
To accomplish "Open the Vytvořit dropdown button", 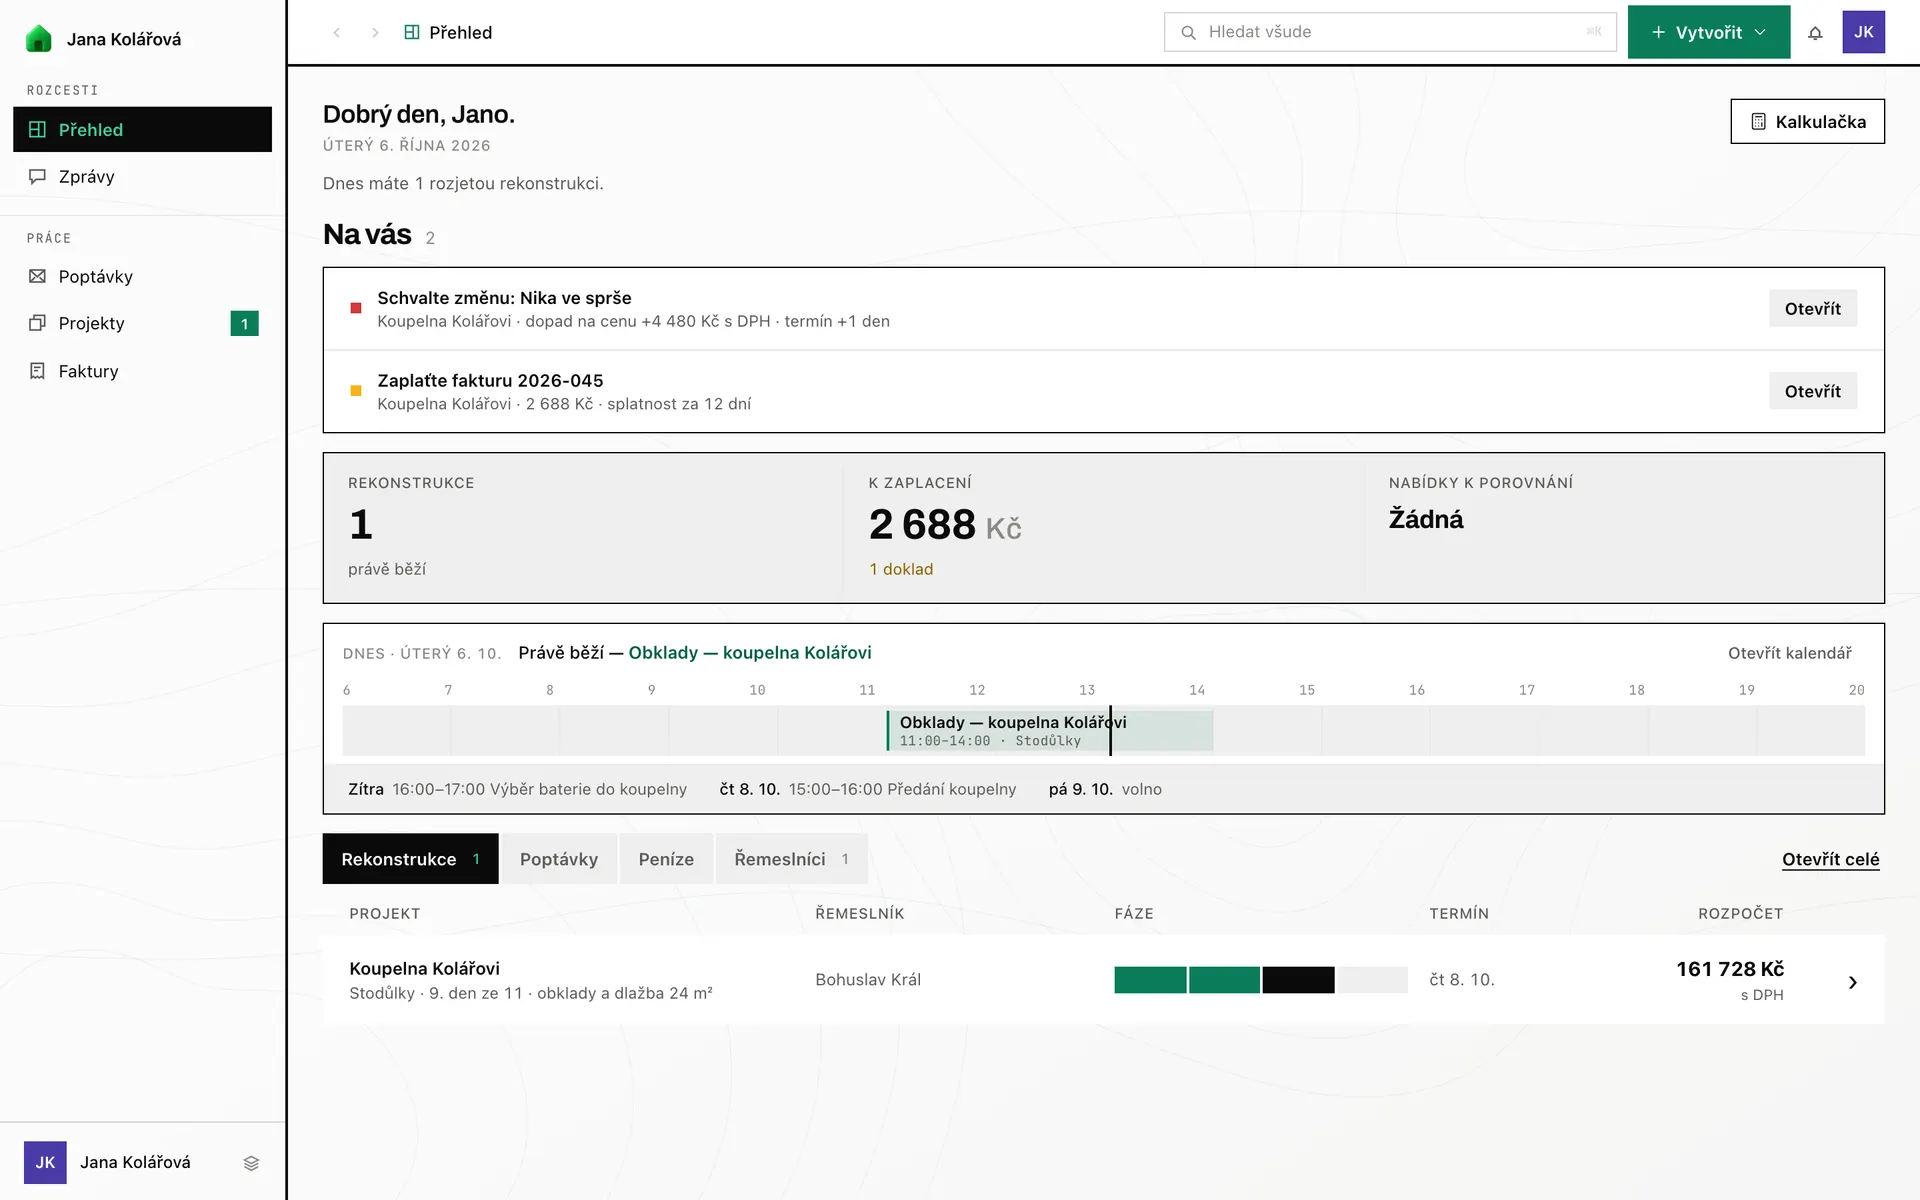I will pyautogui.click(x=1708, y=32).
